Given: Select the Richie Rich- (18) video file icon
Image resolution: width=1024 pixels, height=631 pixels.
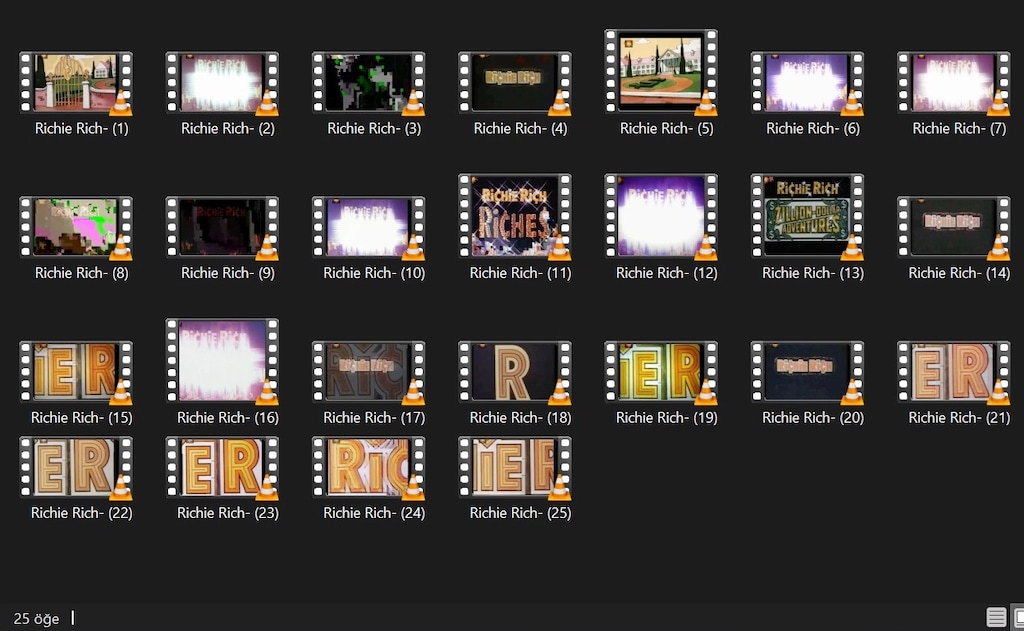Looking at the screenshot, I should (515, 370).
